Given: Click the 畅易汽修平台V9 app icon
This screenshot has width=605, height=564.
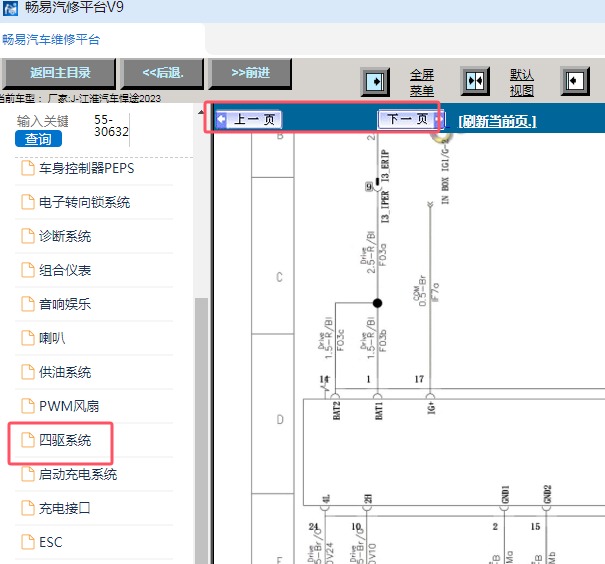Looking at the screenshot, I should pos(10,8).
